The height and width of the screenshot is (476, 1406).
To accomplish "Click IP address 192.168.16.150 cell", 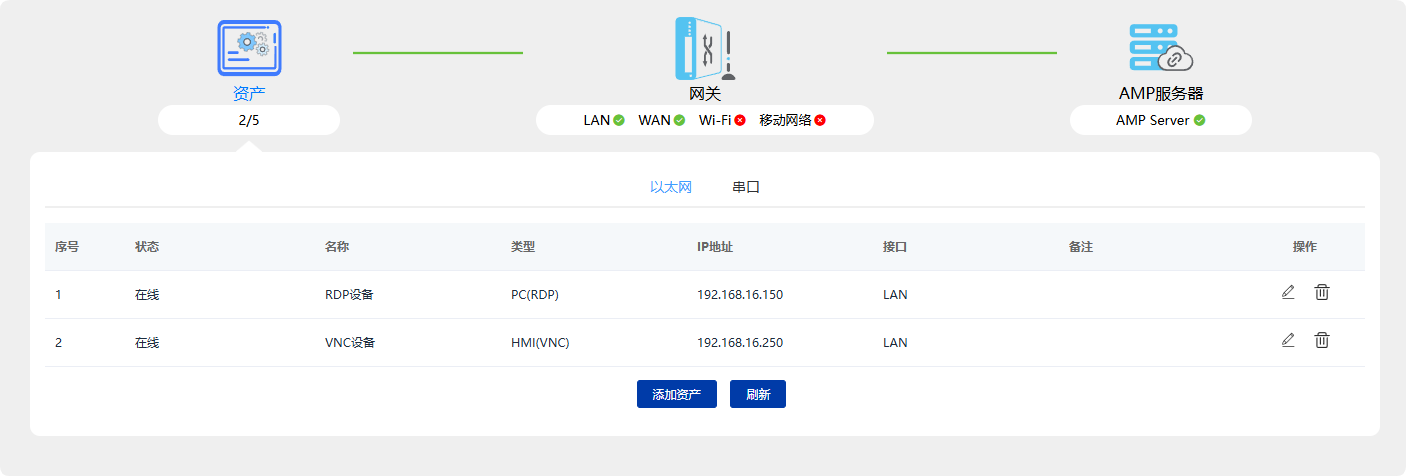I will [x=740, y=295].
